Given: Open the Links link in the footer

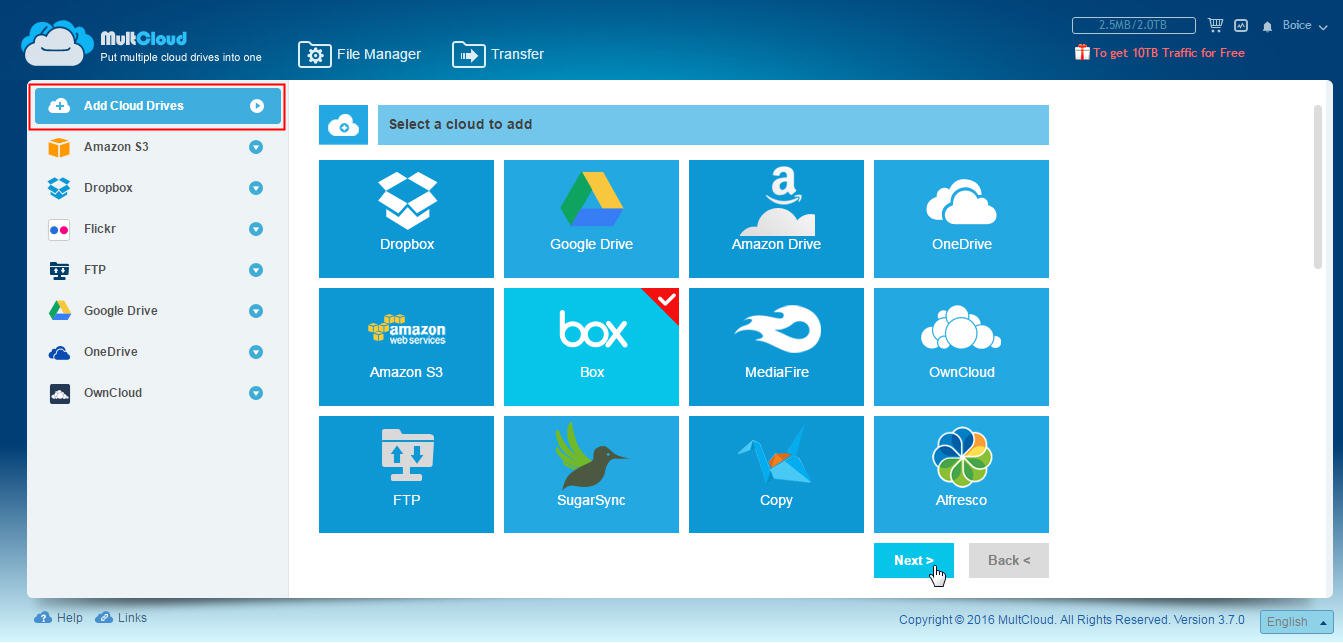Looking at the screenshot, I should pyautogui.click(x=121, y=618).
